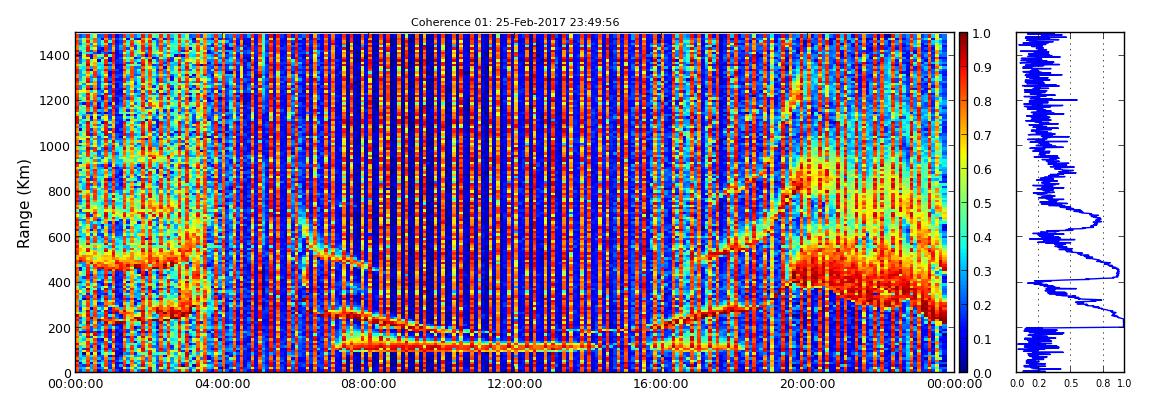Select the 0.8 label on the colorbar
Screen dimensions: 1150x407
pos(983,101)
